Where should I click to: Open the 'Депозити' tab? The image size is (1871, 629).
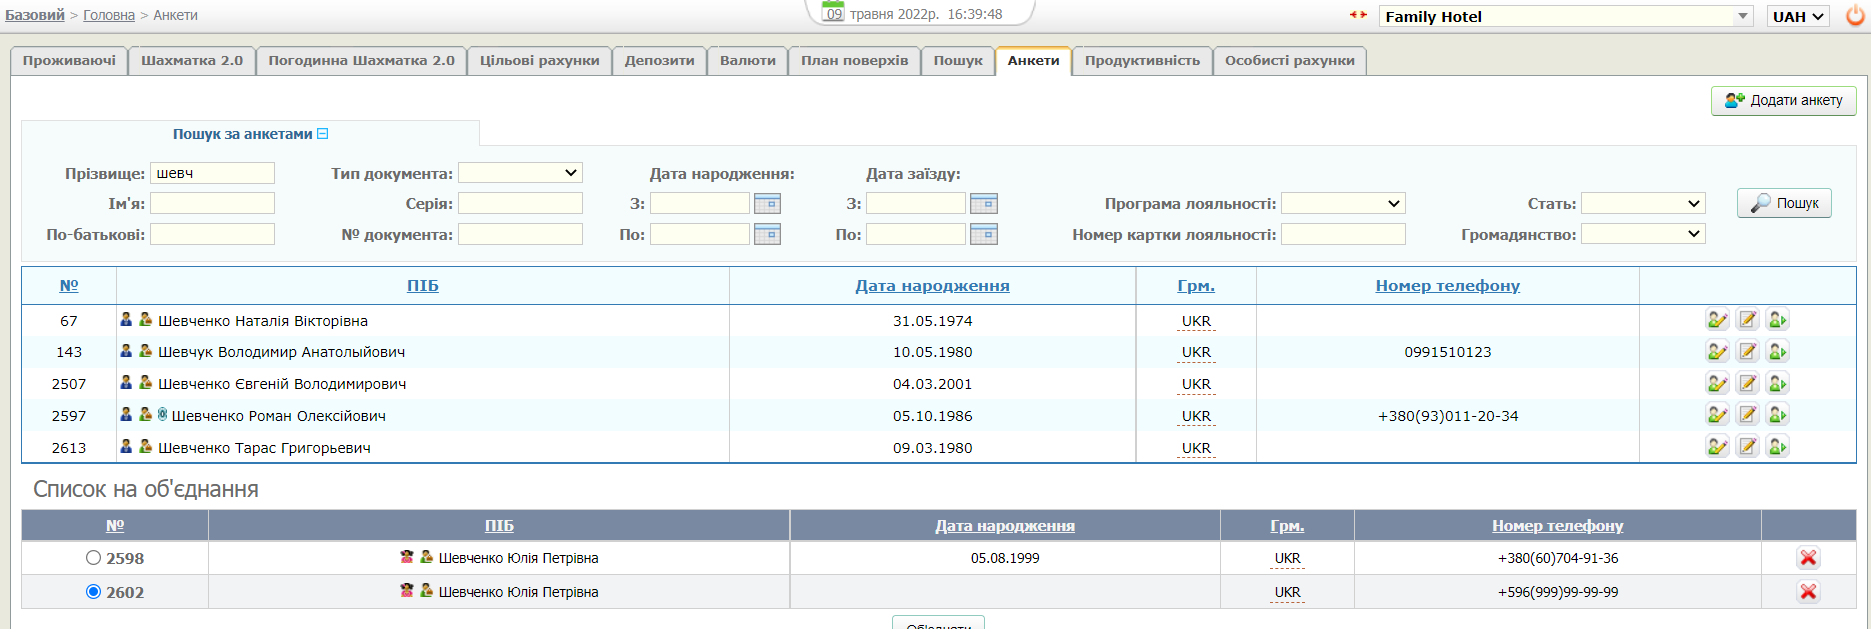pos(659,61)
